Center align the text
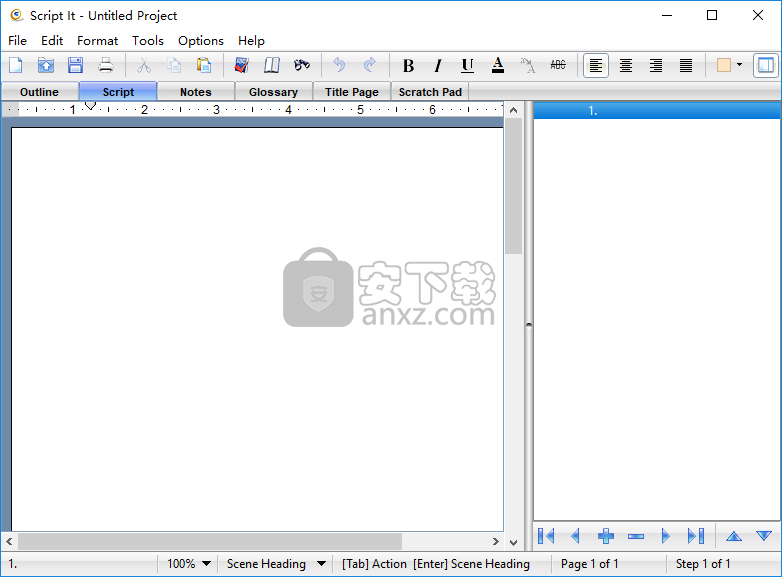This screenshot has width=782, height=577. pyautogui.click(x=626, y=65)
